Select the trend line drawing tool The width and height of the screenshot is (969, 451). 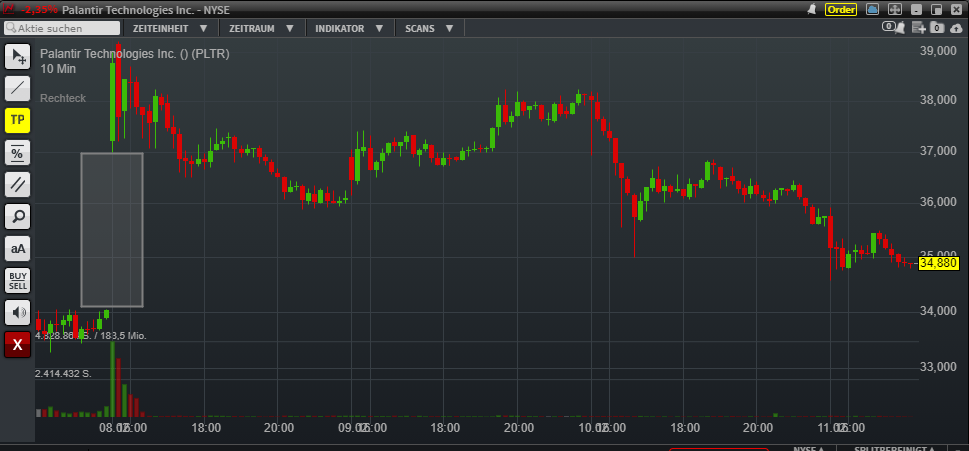pos(17,88)
